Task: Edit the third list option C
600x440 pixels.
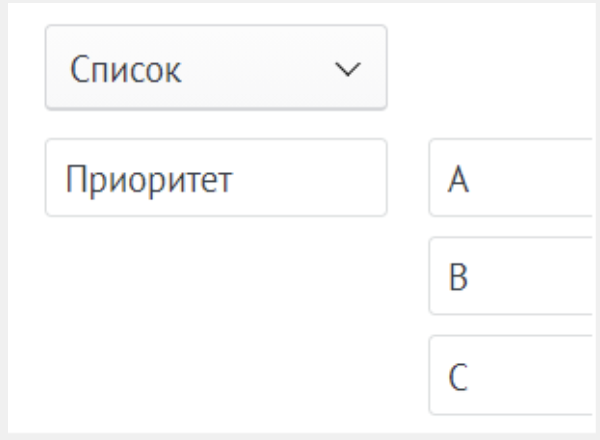Action: (x=510, y=375)
